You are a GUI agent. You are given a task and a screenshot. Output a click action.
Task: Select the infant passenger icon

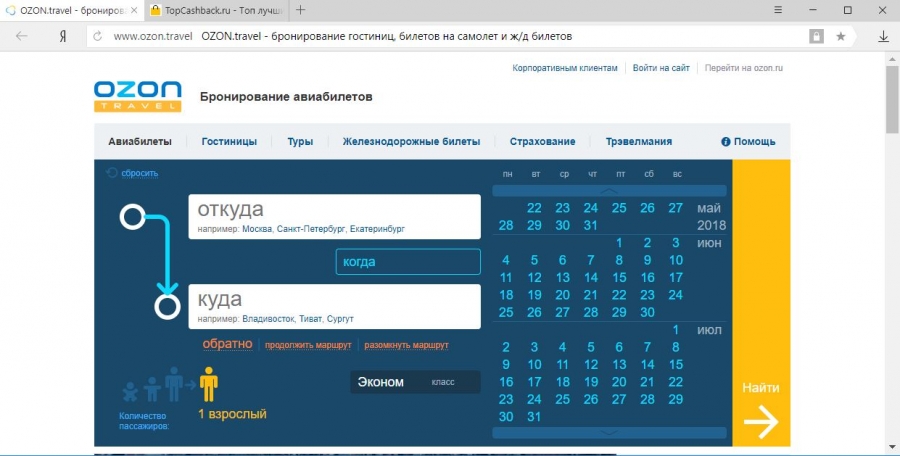(x=130, y=392)
